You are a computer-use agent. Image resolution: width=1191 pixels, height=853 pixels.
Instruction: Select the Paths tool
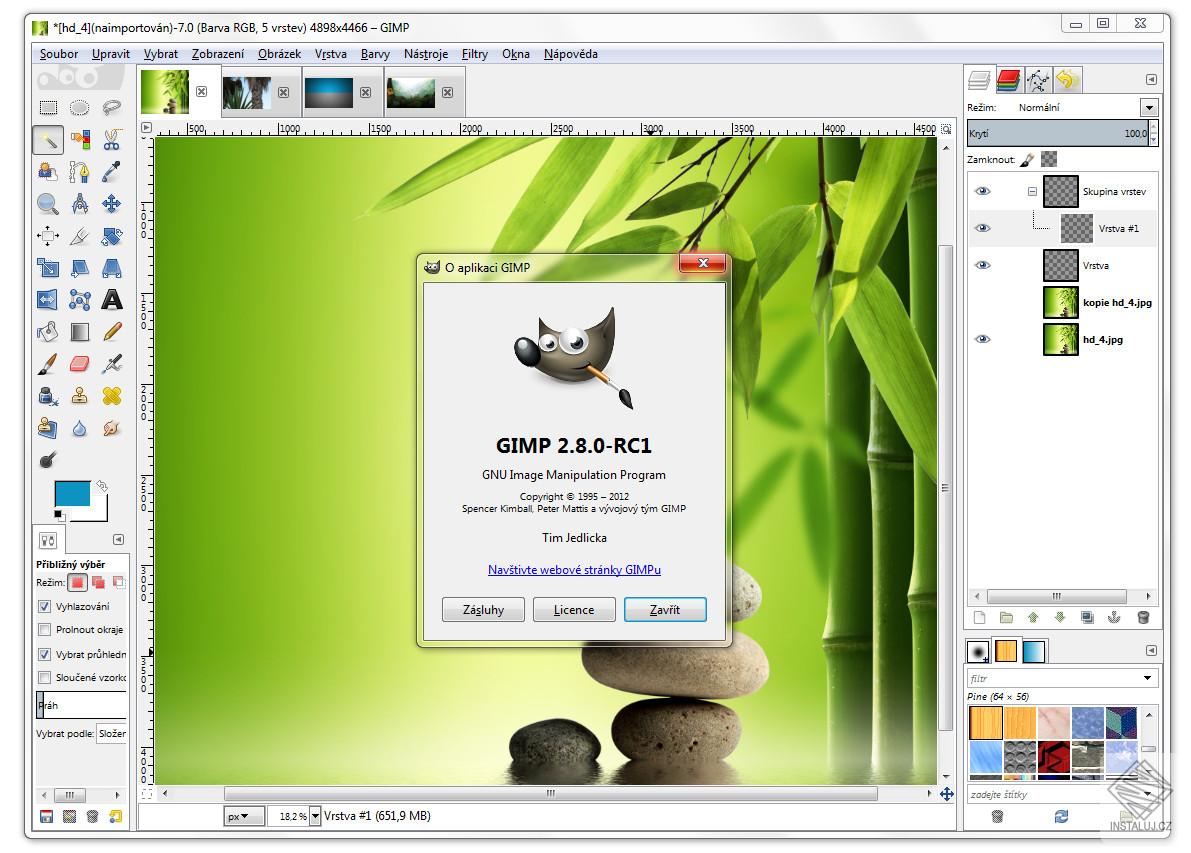pos(80,172)
